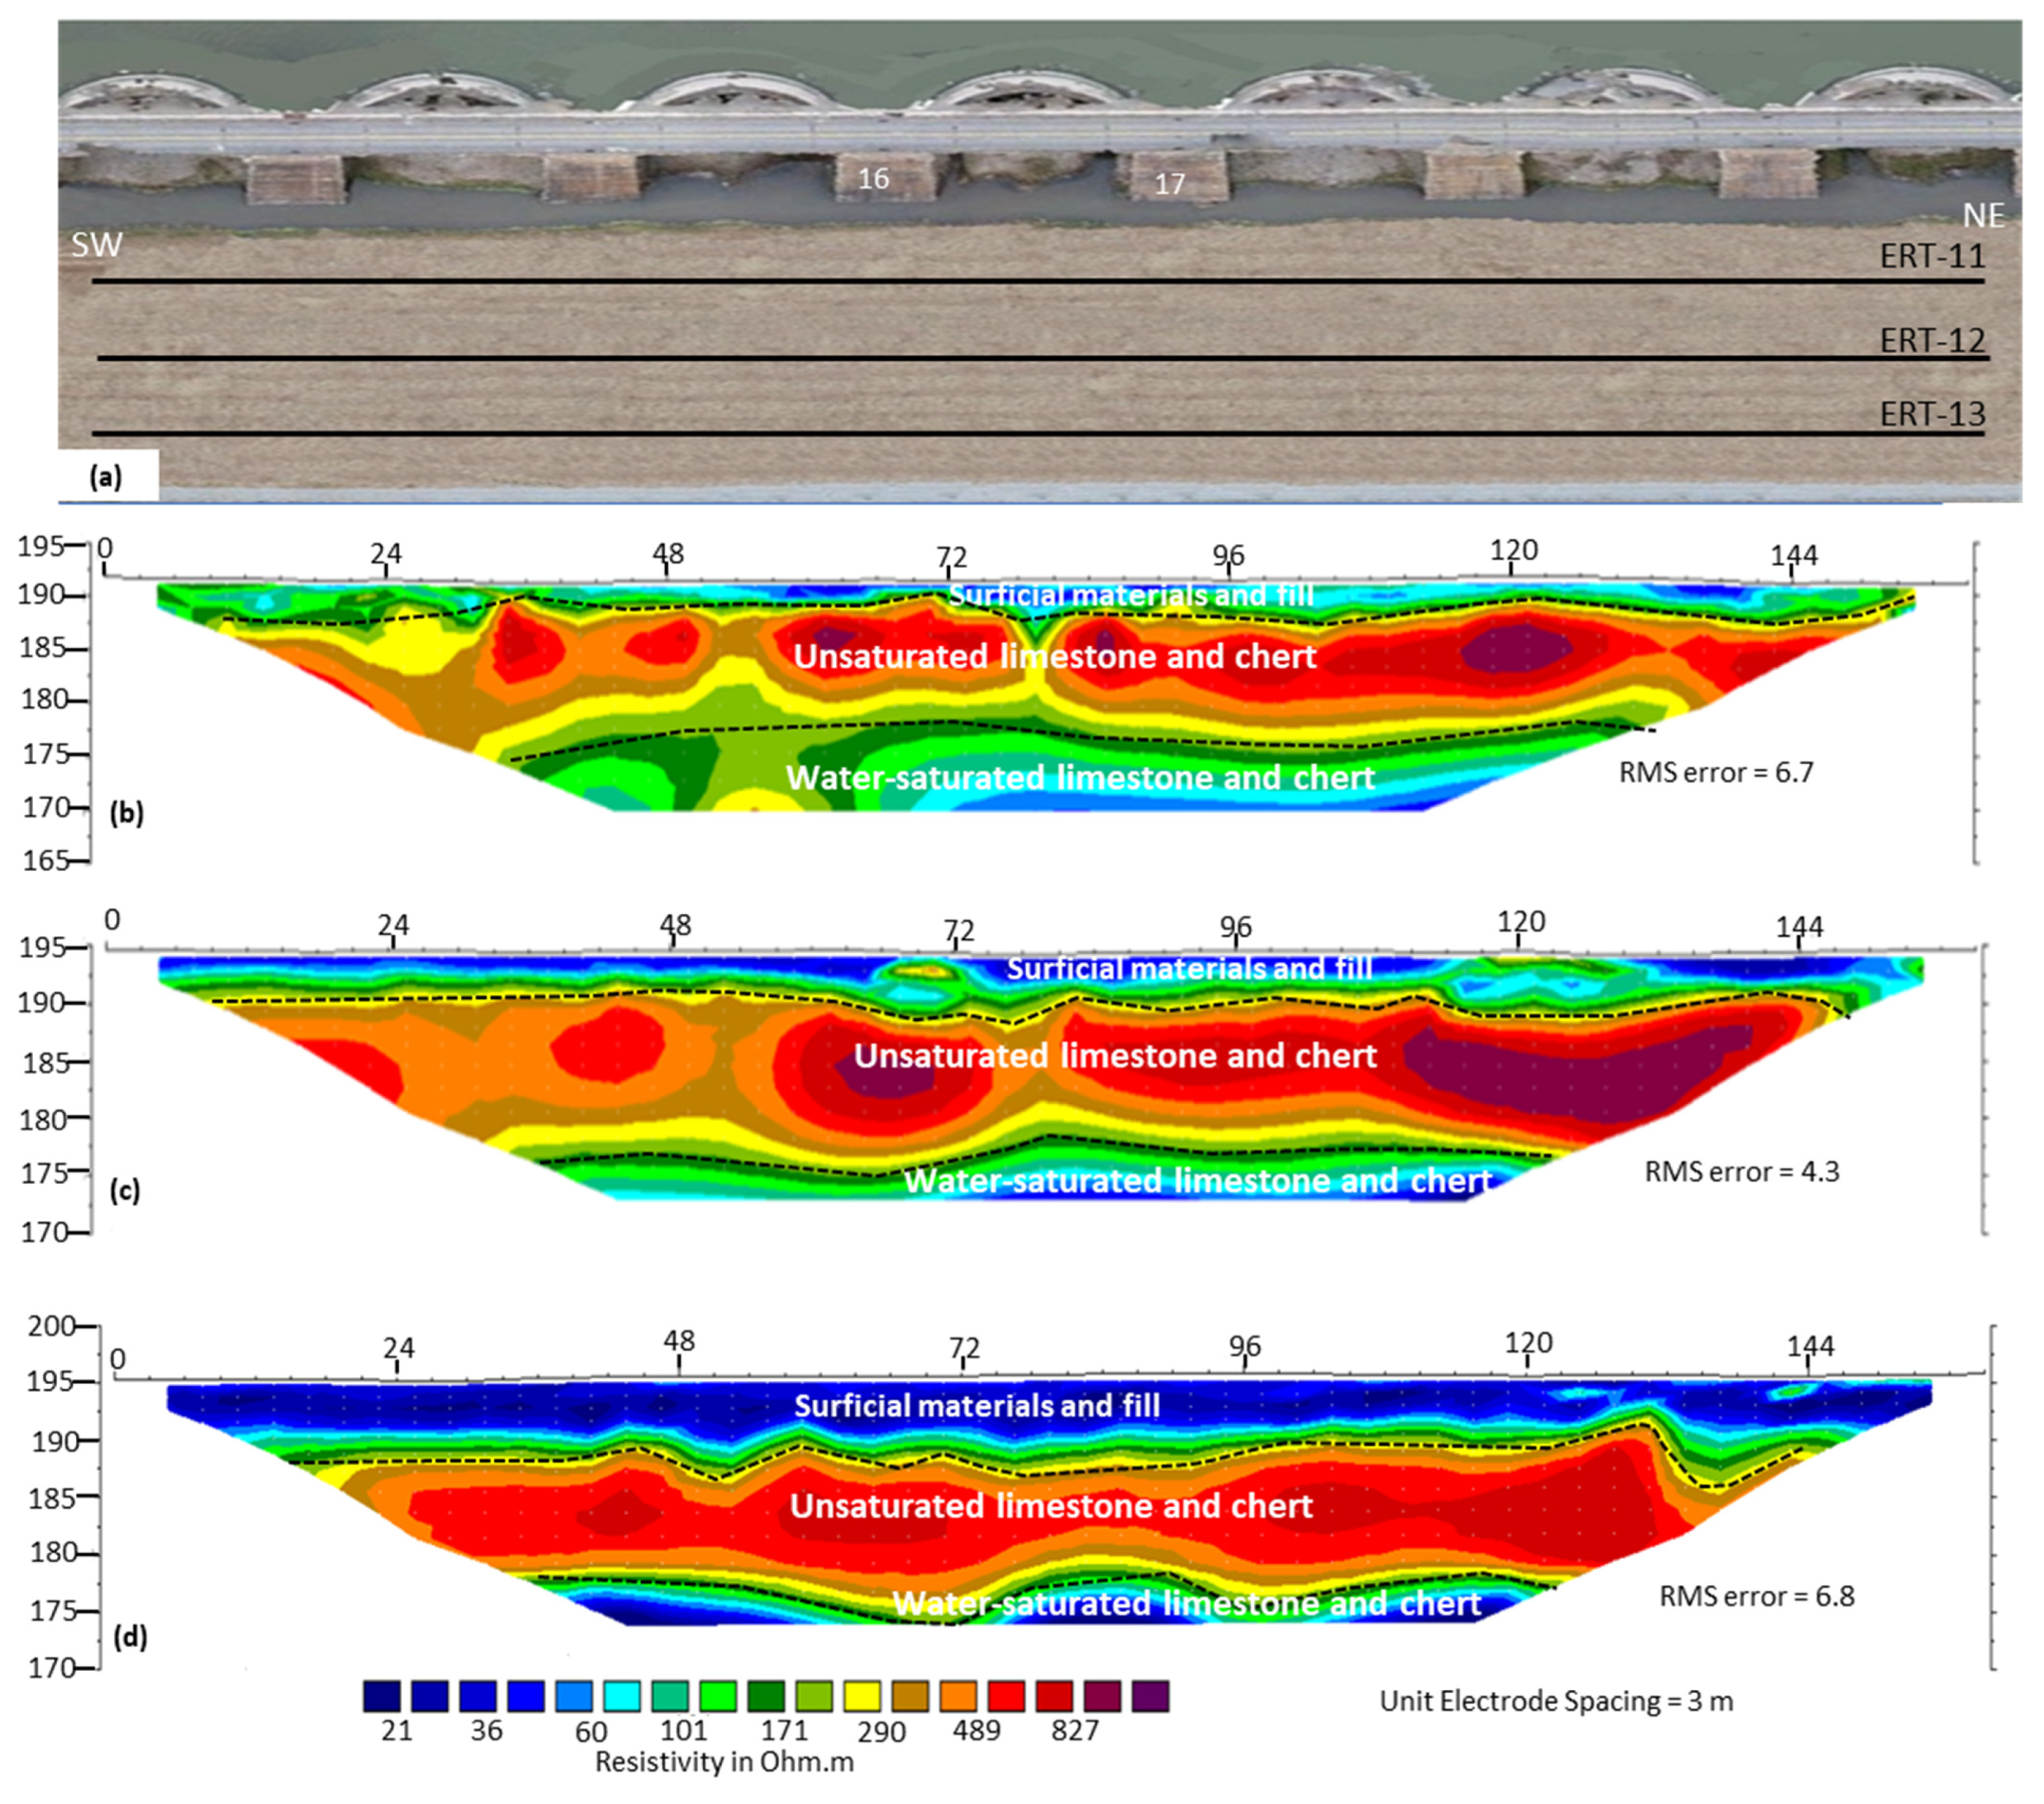This screenshot has width=2044, height=1804.
Task: Click bridge pier number 16
Action: pos(873,179)
